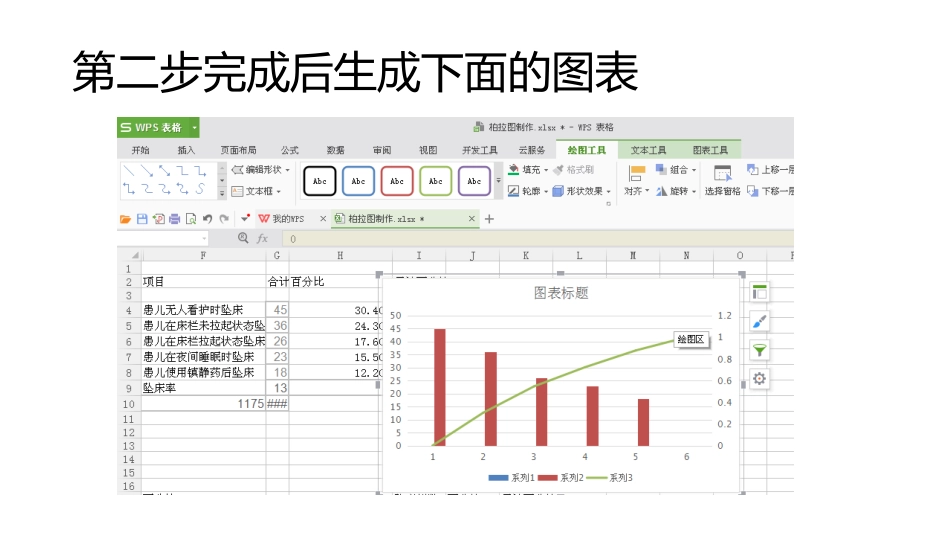The height and width of the screenshot is (535, 950).
Task: Switch to the 我的WPS document tab
Action: [x=288, y=219]
